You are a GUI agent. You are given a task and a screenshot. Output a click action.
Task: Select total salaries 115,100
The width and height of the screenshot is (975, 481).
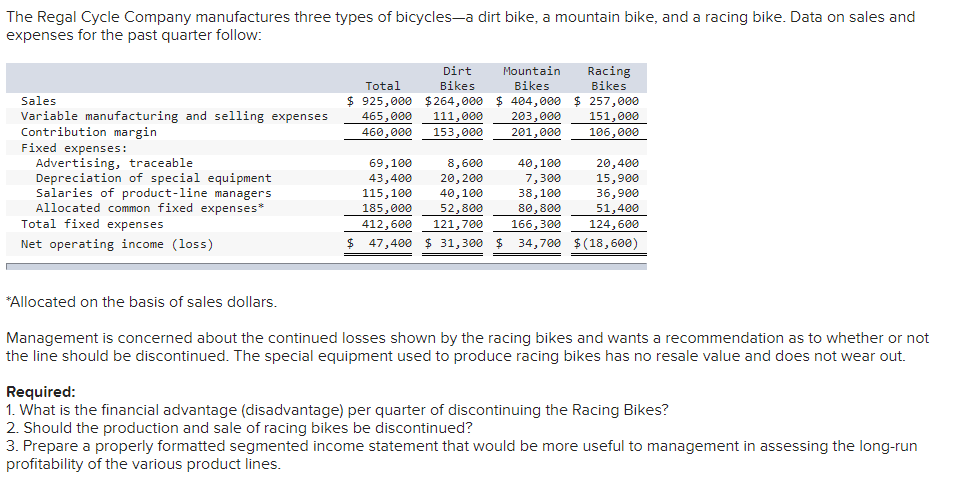click(387, 193)
